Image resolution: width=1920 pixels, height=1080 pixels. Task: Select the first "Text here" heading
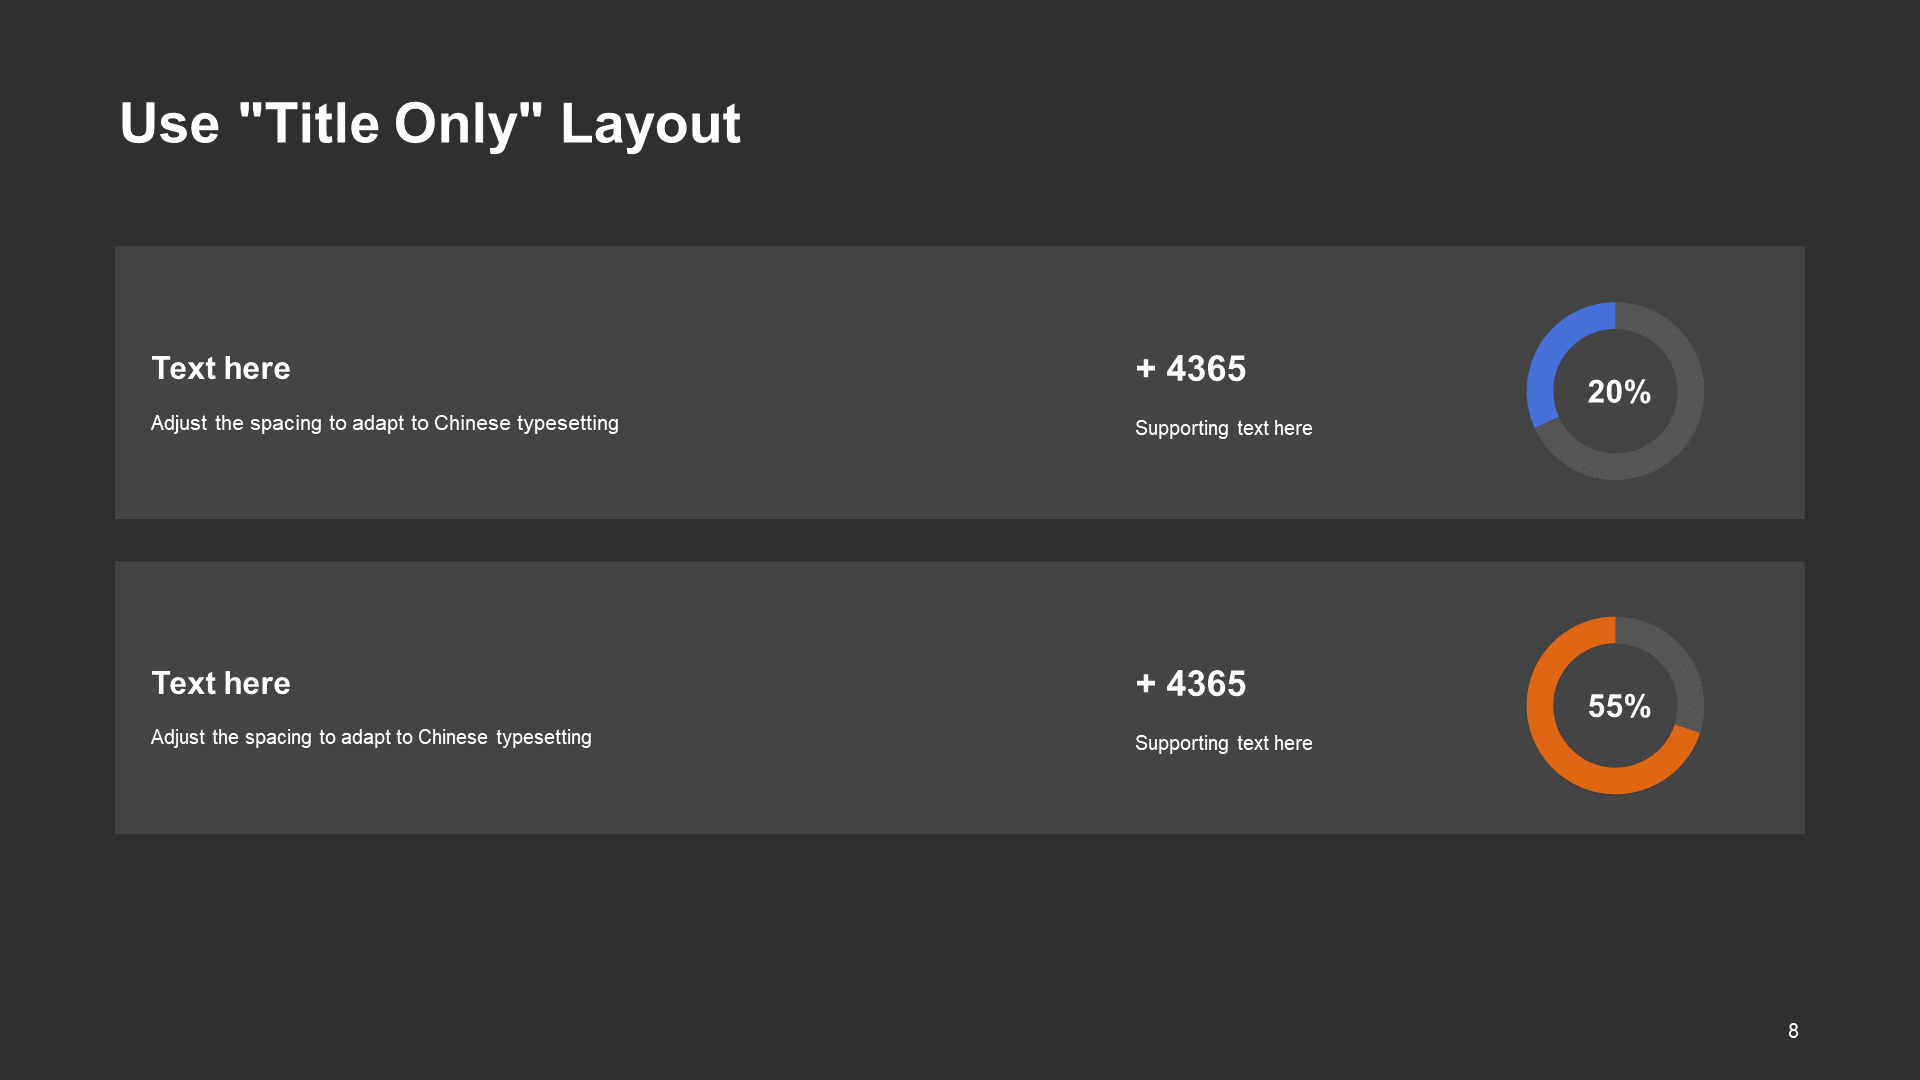(x=221, y=368)
